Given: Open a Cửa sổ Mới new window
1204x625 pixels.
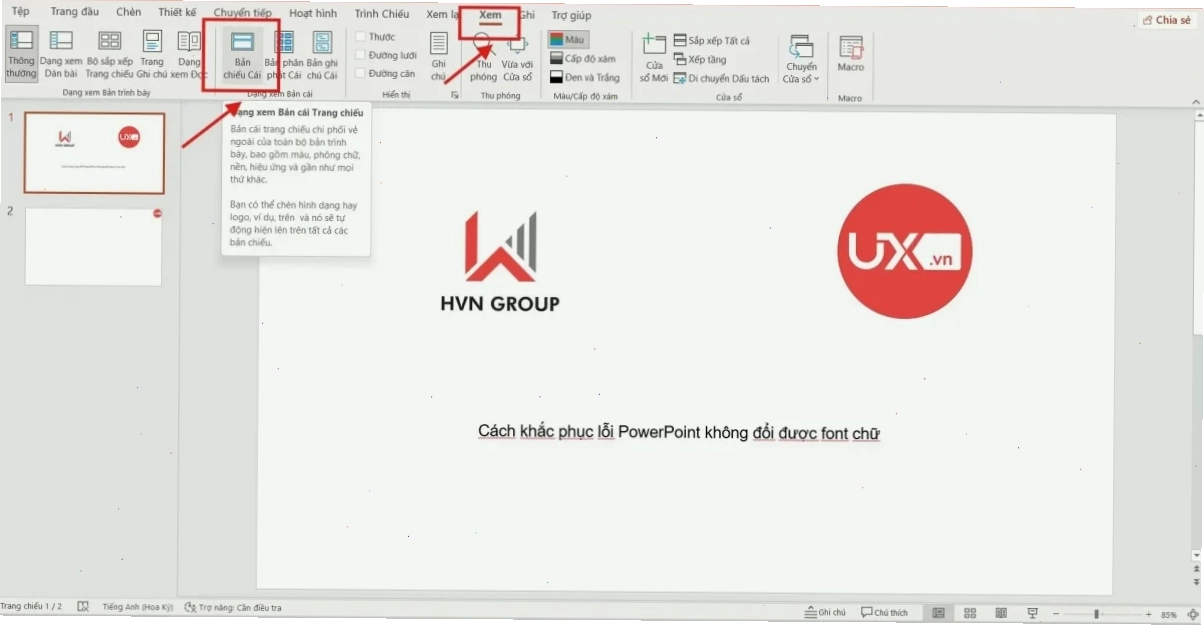Looking at the screenshot, I should 653,56.
